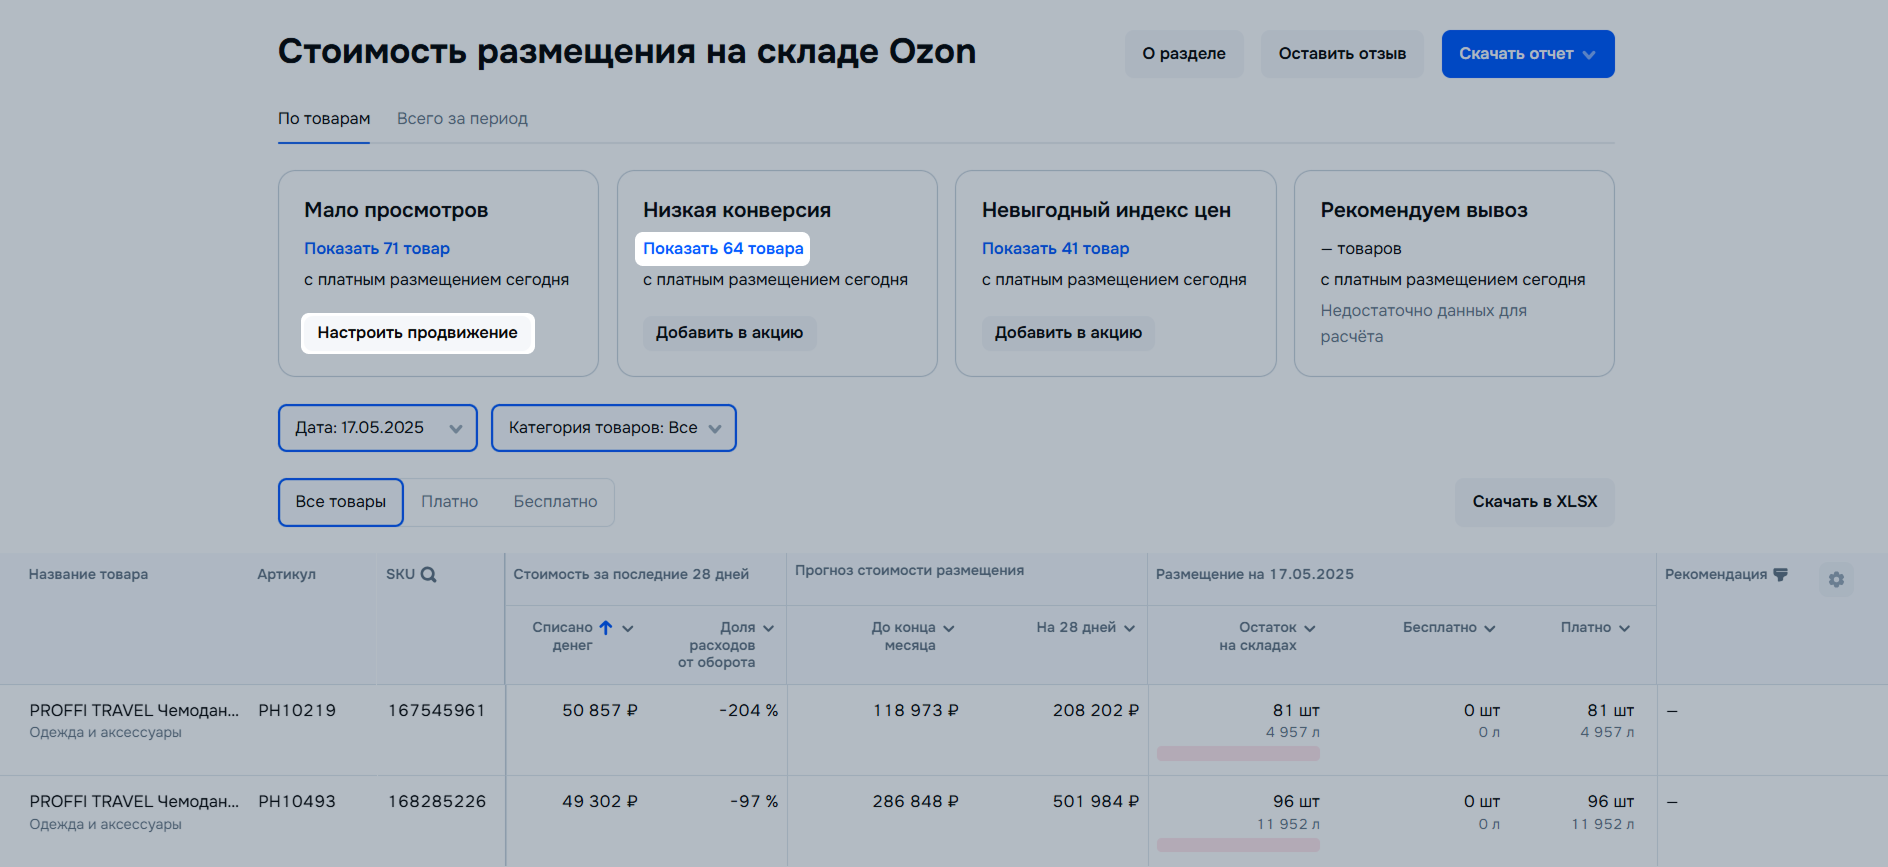
Task: Open the На 28 дней column dropdown
Action: (x=1129, y=629)
